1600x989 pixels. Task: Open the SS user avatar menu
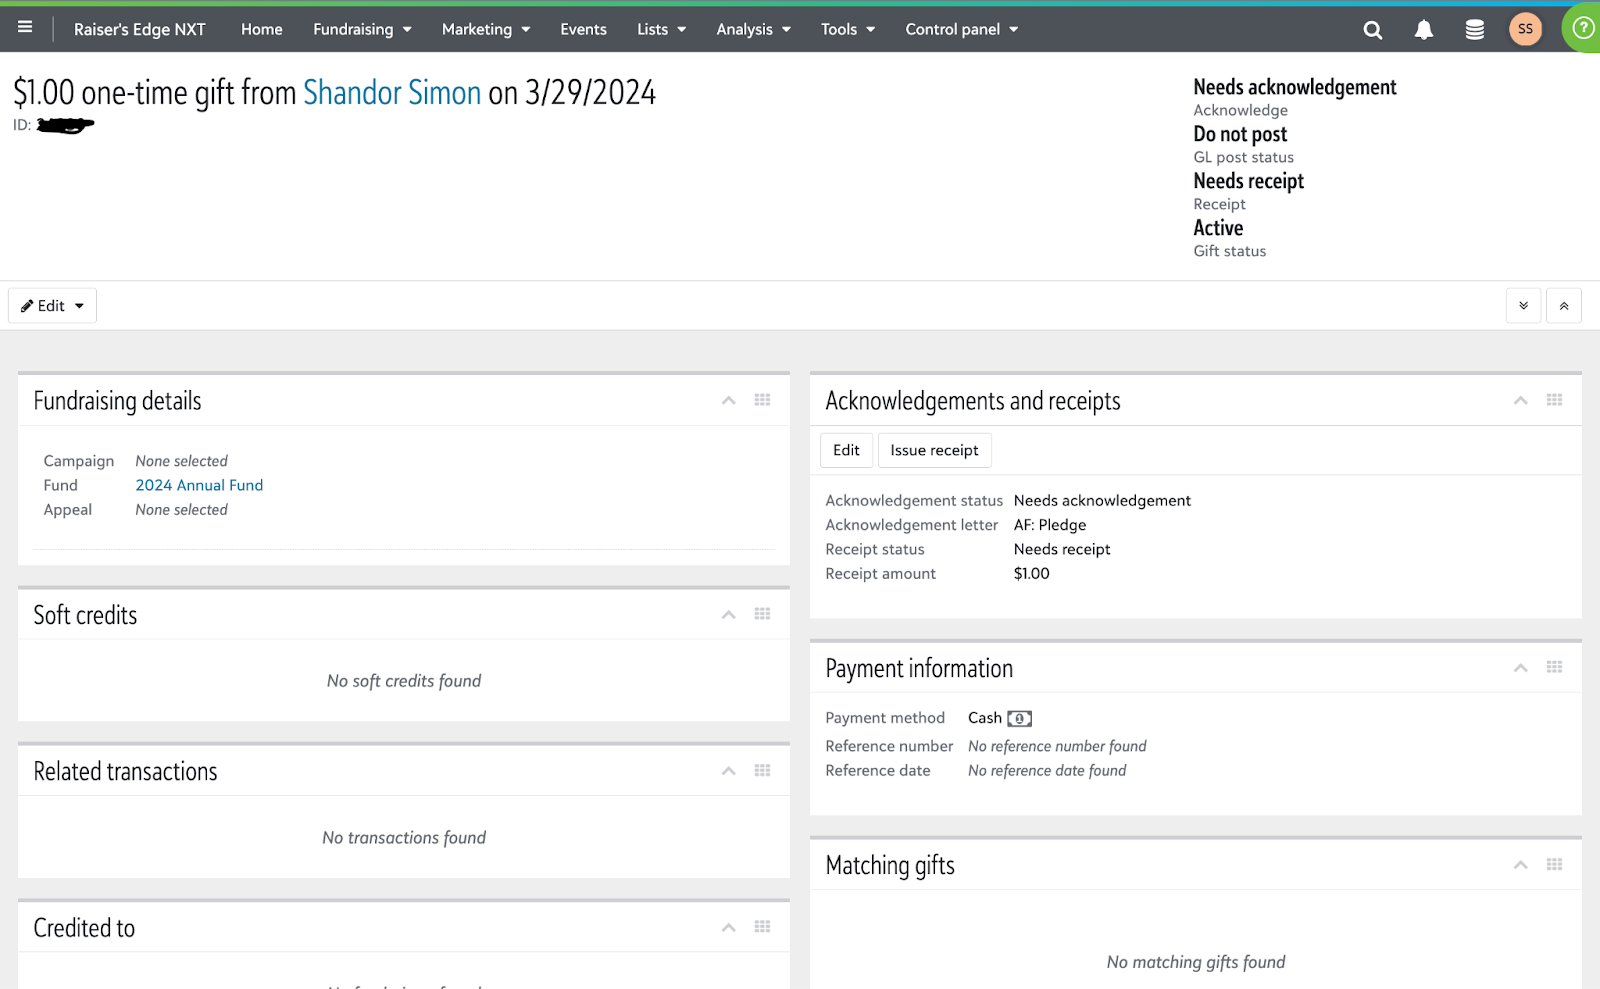point(1525,29)
